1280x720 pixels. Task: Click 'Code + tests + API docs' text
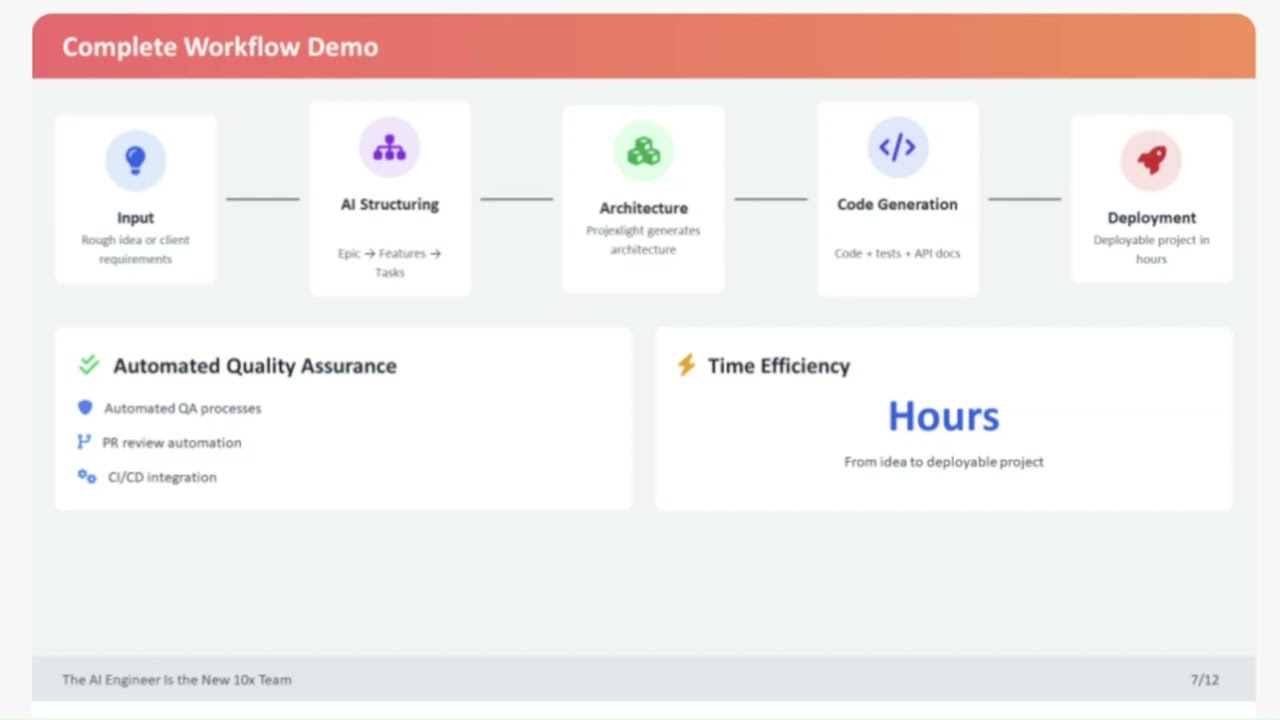tap(897, 254)
